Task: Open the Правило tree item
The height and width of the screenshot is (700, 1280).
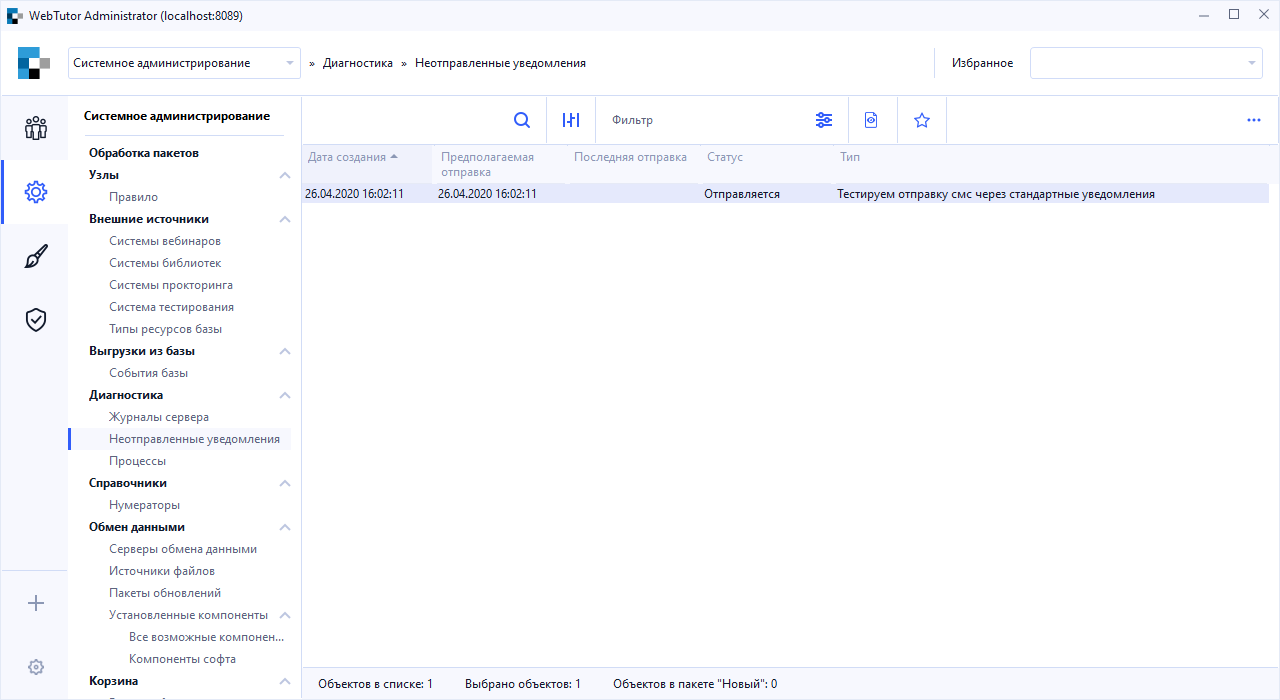Action: (x=133, y=197)
